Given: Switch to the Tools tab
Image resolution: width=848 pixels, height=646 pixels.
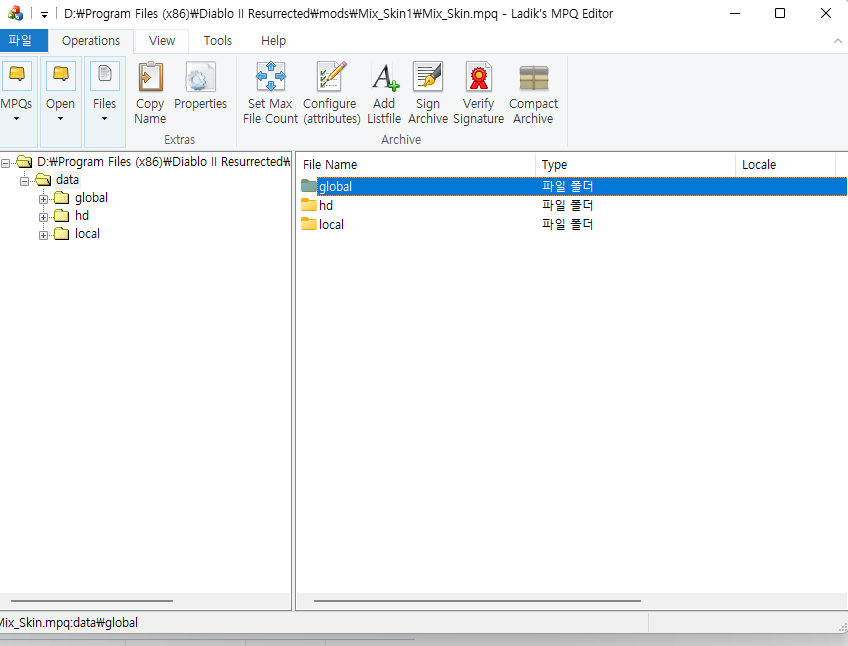Looking at the screenshot, I should click(x=218, y=41).
